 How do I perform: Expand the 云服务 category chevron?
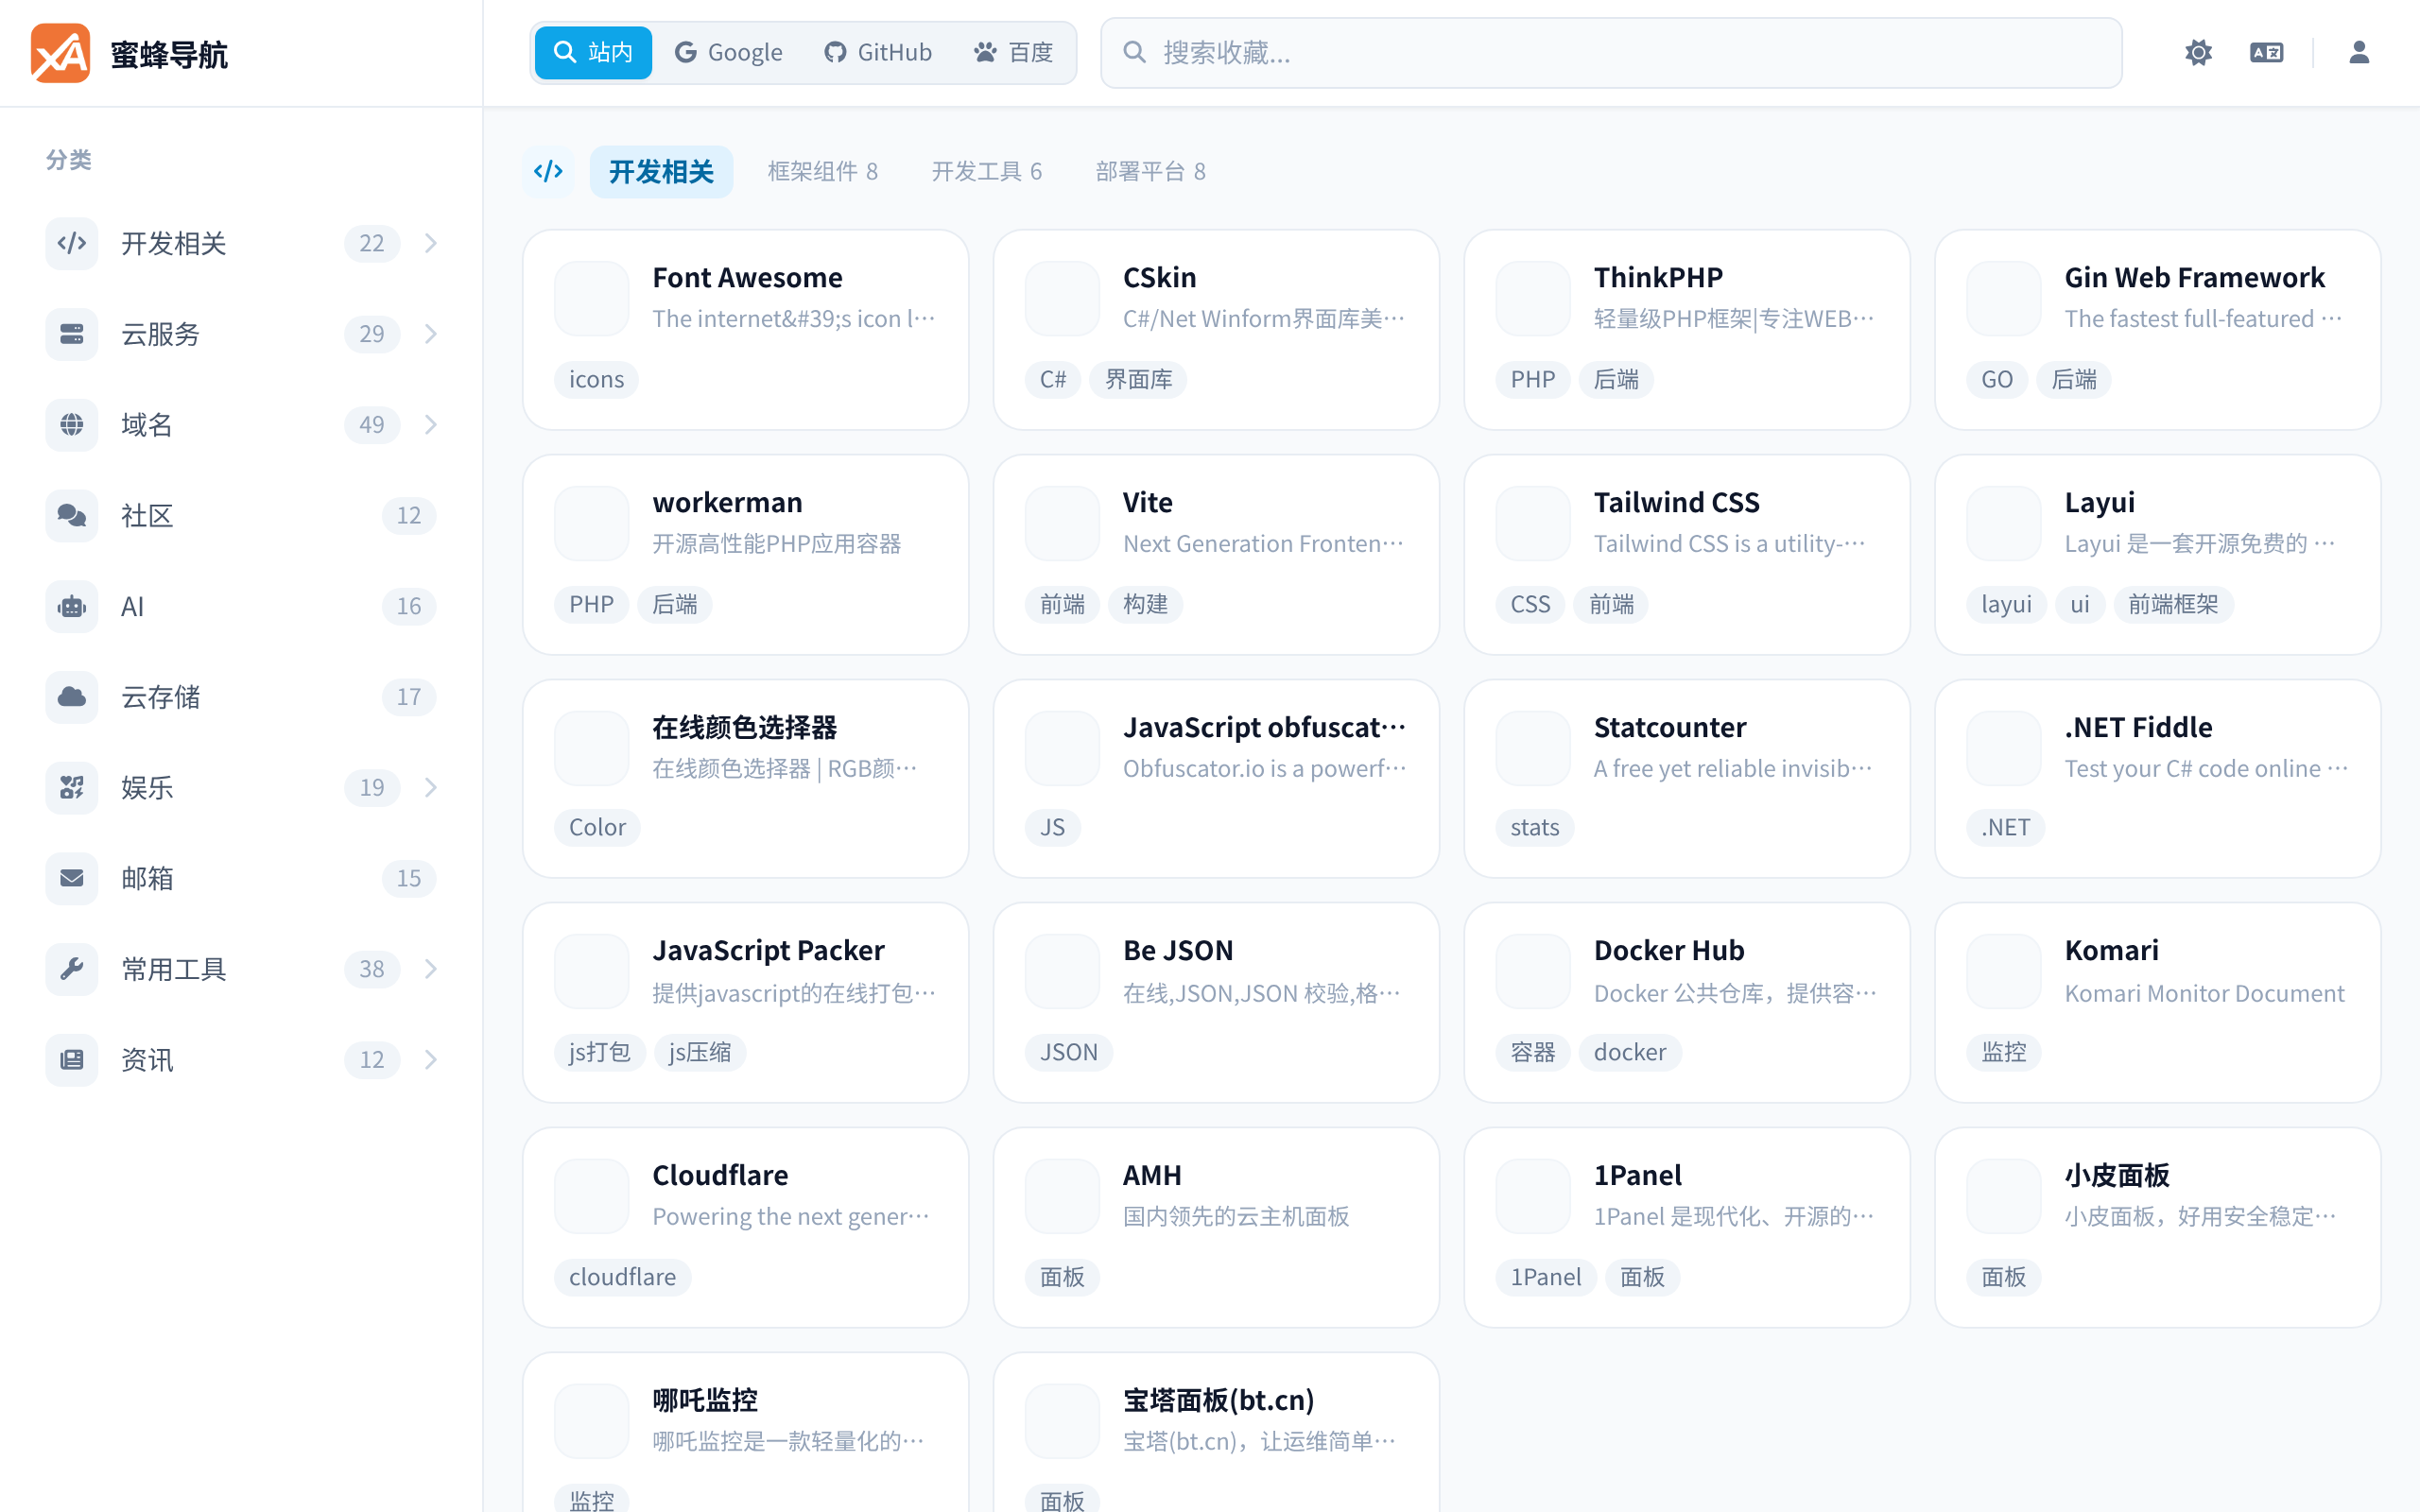pos(431,334)
